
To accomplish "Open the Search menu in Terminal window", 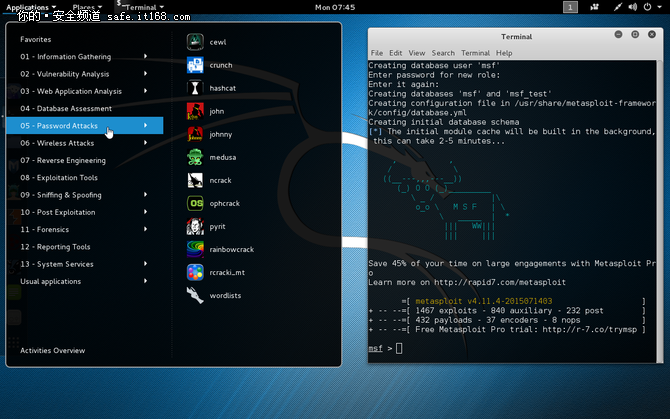I will tap(443, 53).
